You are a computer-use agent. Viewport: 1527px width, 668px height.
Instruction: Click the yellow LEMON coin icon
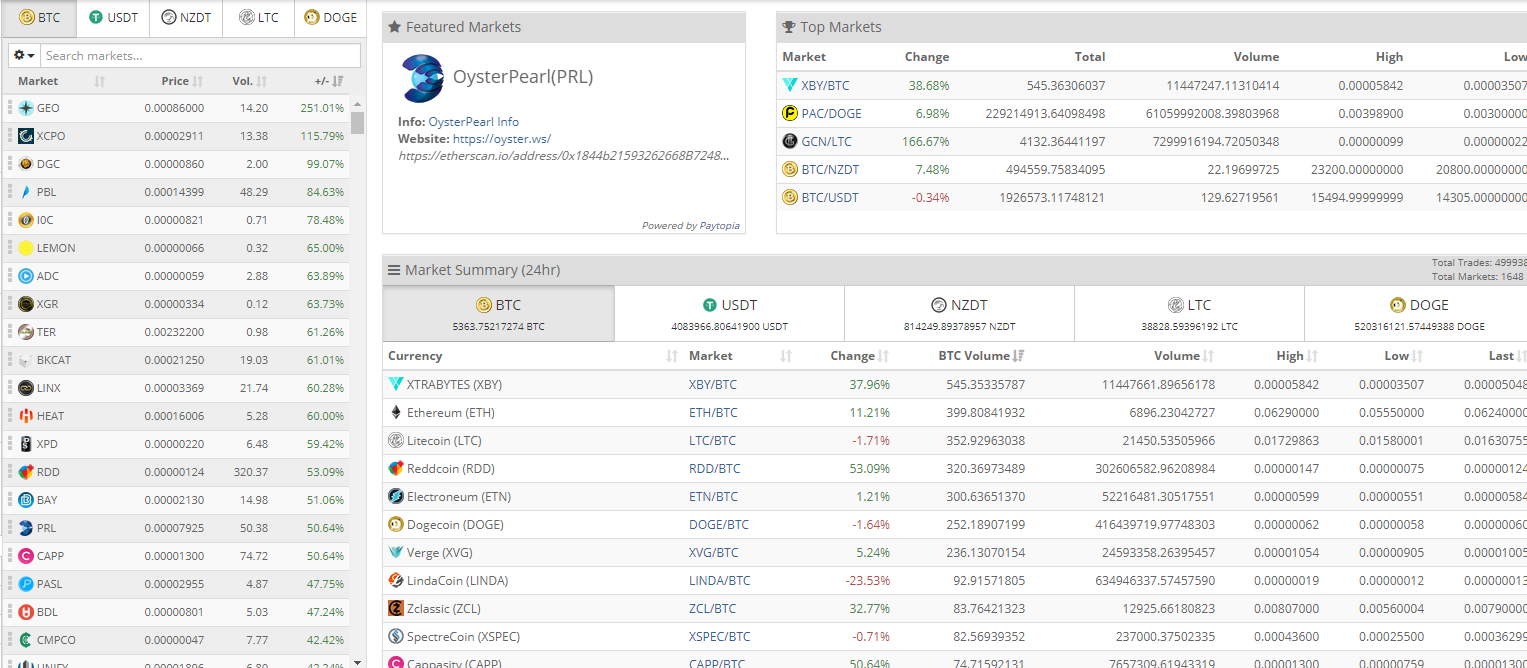(26, 248)
